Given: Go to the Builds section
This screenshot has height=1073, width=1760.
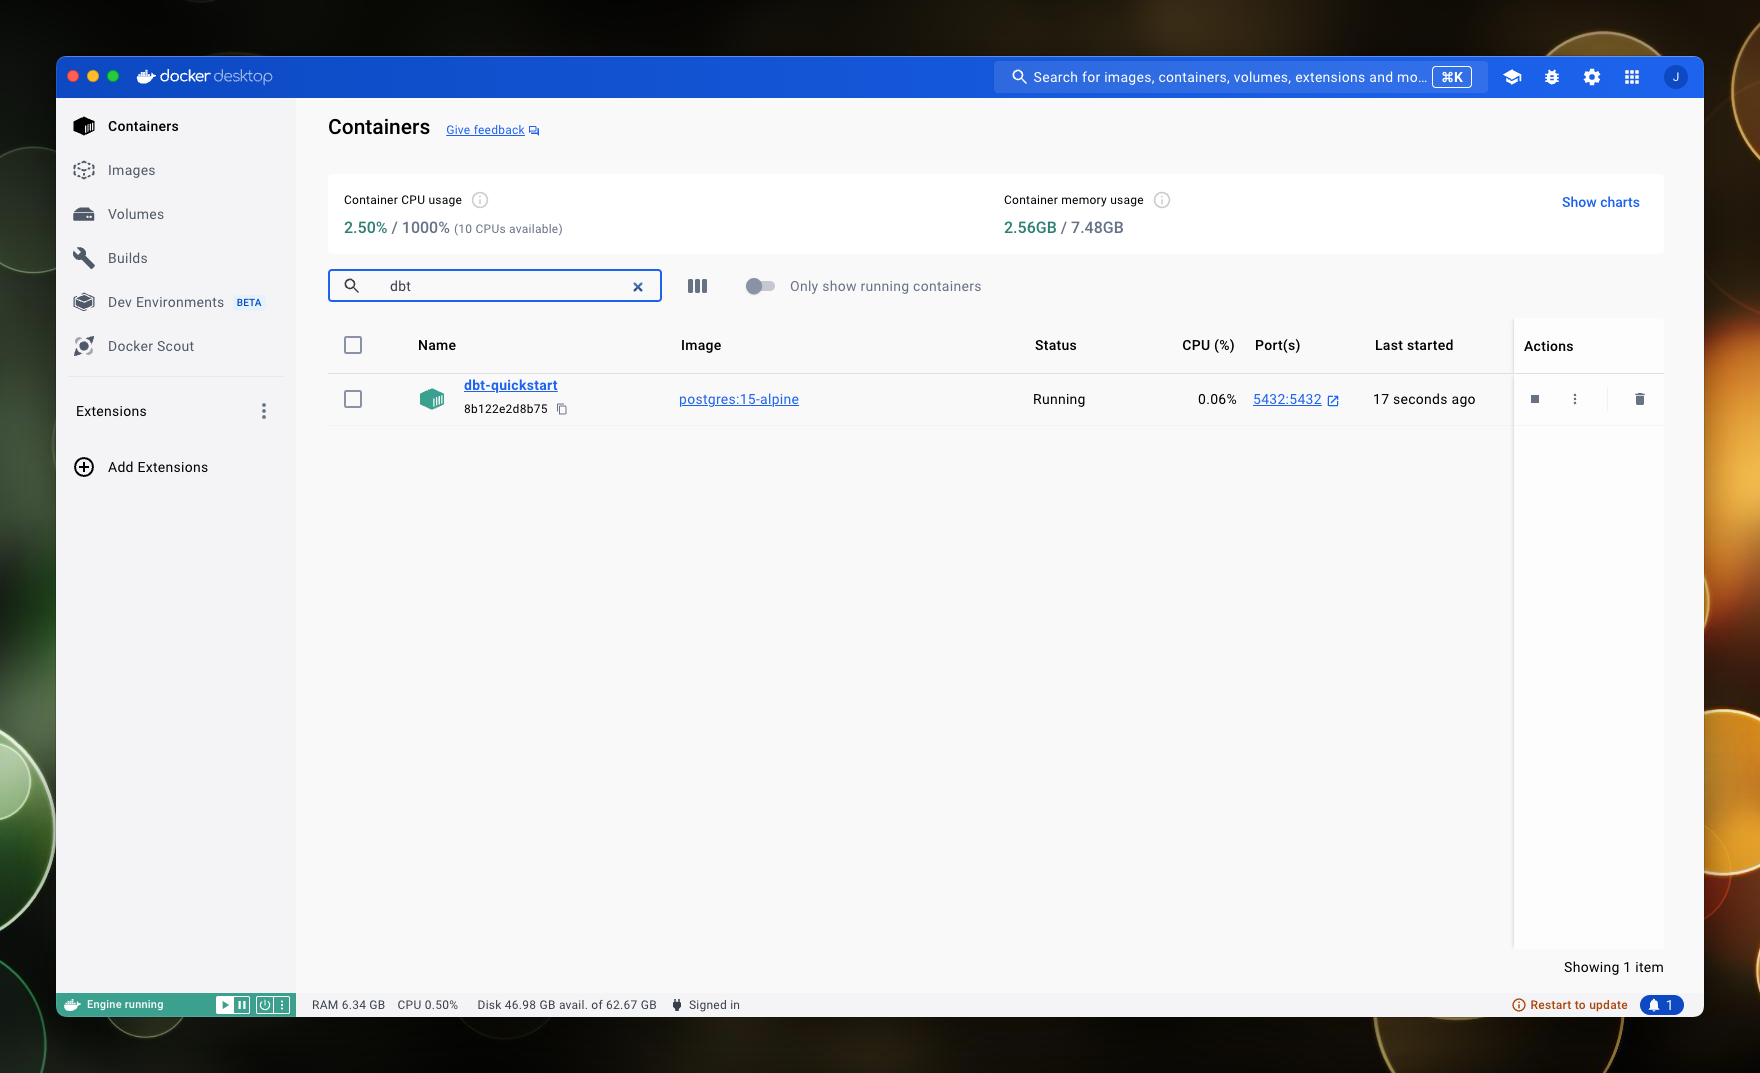Looking at the screenshot, I should coord(127,258).
